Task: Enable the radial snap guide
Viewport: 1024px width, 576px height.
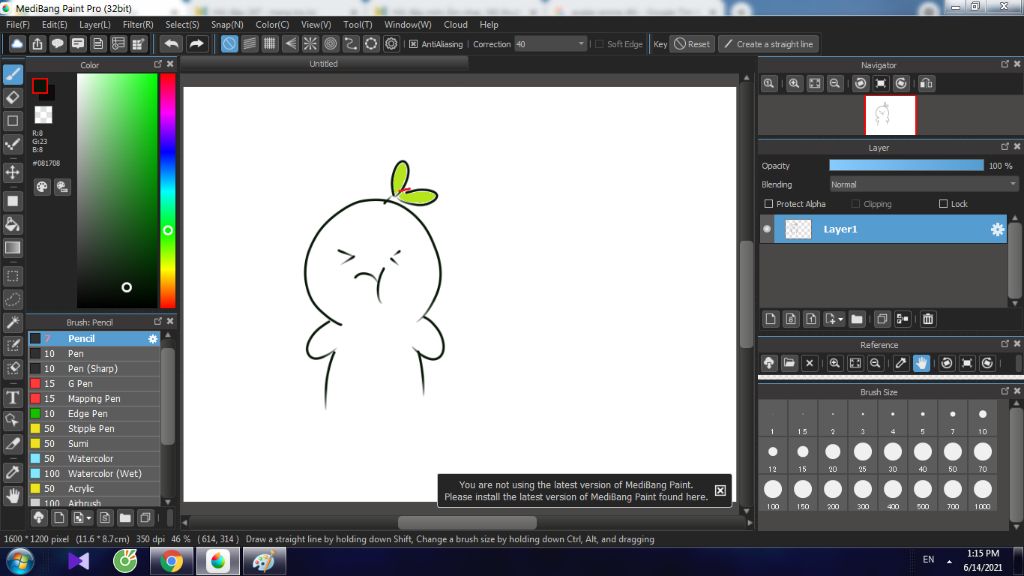Action: (310, 44)
